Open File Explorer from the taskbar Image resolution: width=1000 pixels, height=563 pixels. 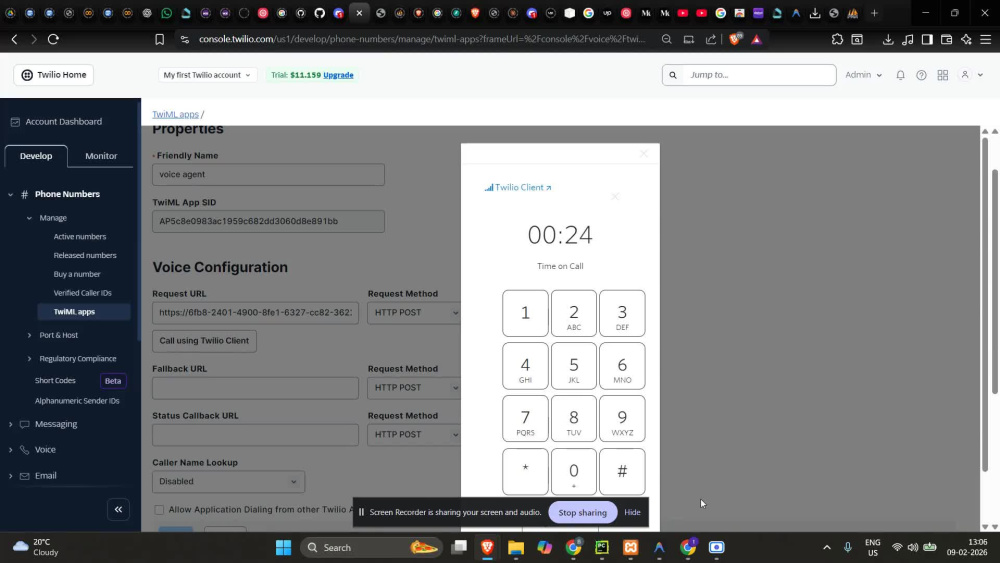tap(516, 548)
